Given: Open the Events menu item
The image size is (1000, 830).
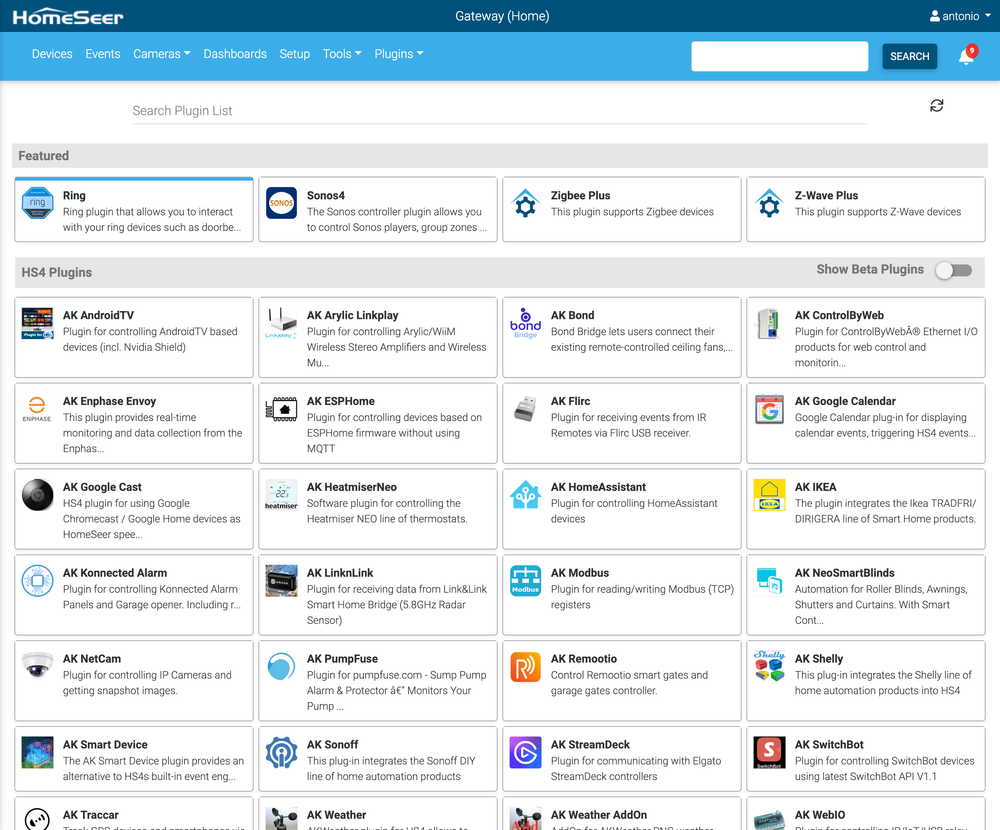Looking at the screenshot, I should click(103, 54).
